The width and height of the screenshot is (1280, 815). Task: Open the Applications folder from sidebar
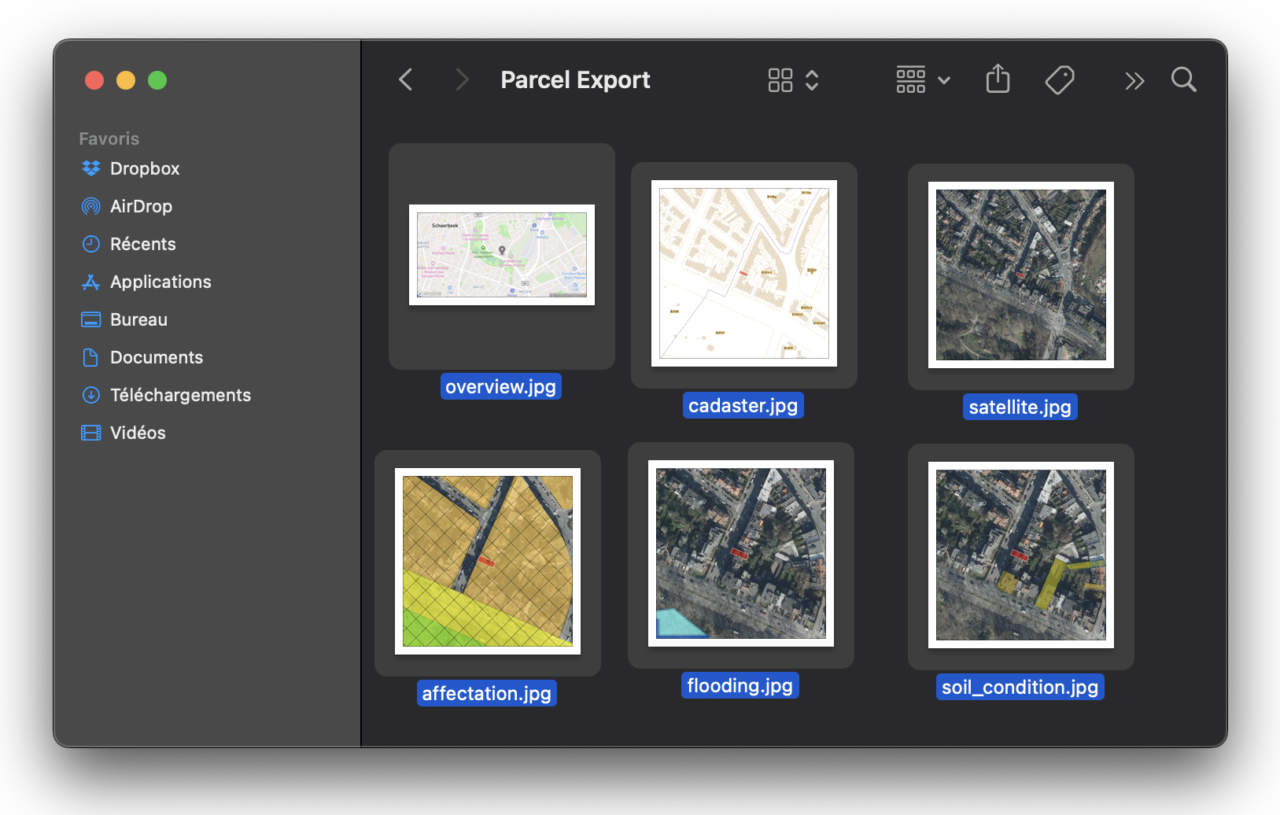pos(160,281)
